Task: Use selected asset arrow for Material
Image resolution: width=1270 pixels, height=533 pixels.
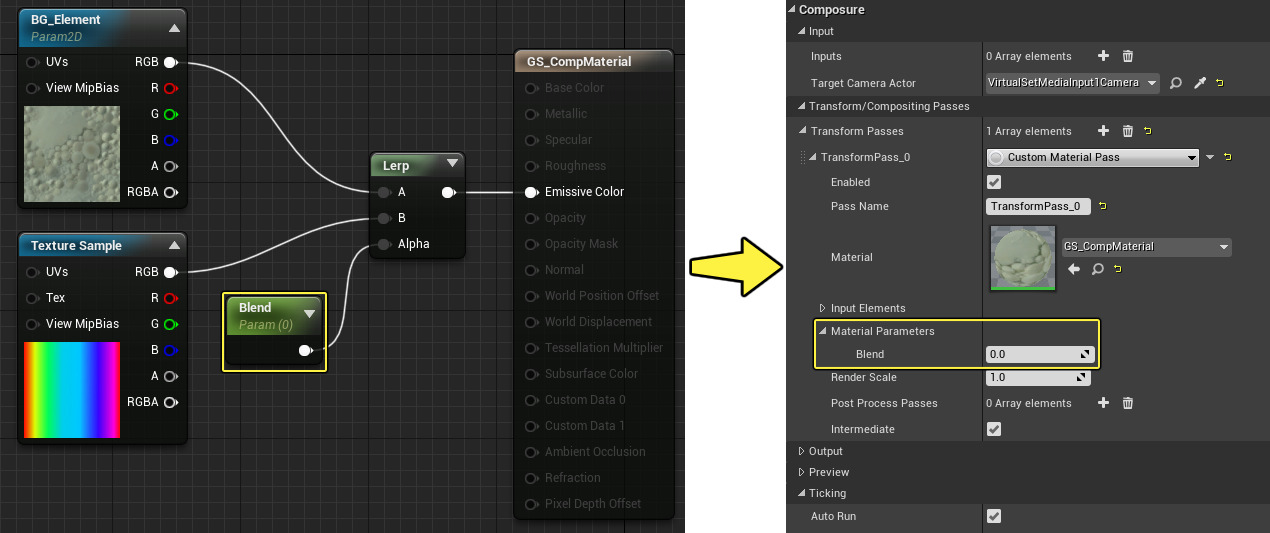Action: (x=1074, y=269)
